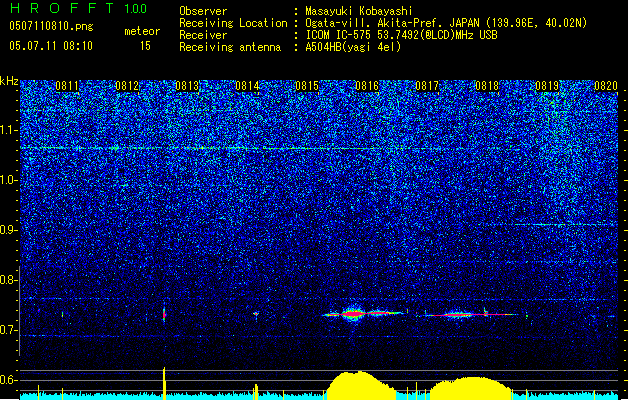Click the tall yellow spike below 0813

pos(164,383)
